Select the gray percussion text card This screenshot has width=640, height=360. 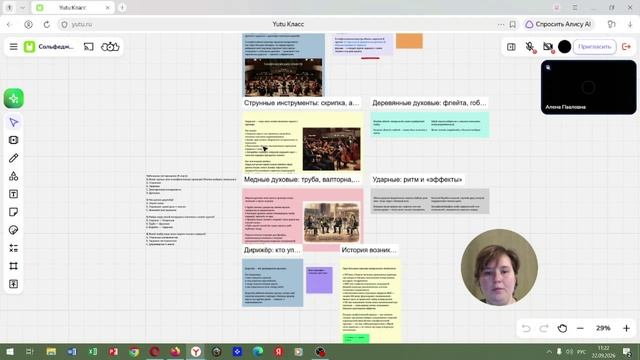(x=430, y=201)
